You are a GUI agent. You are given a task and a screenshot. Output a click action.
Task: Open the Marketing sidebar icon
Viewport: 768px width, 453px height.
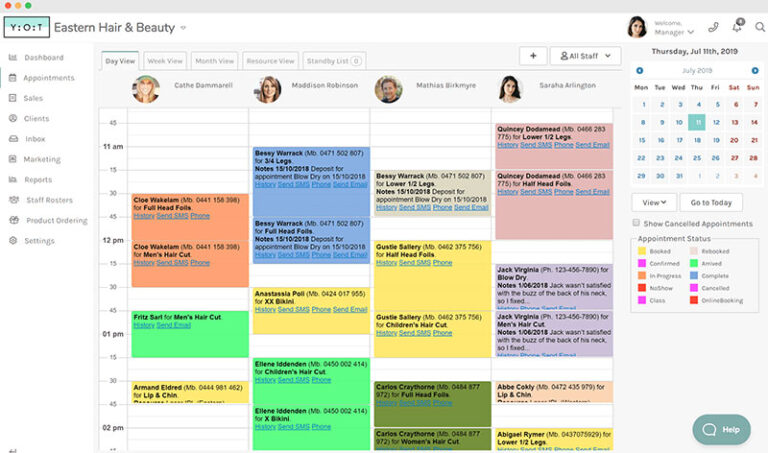tap(13, 159)
